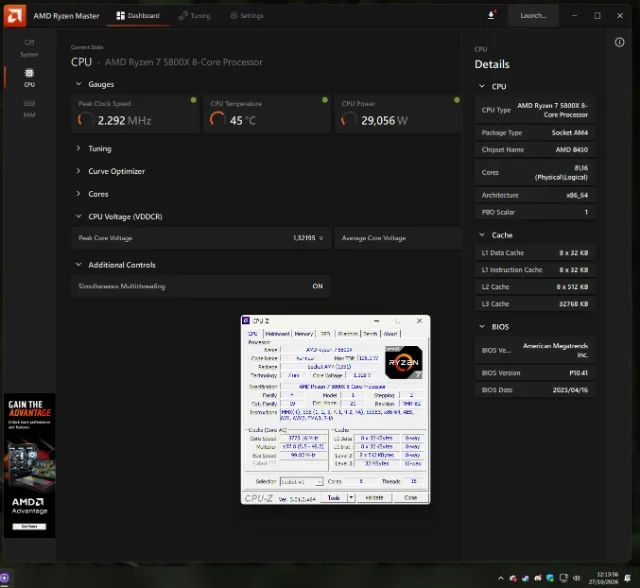This screenshot has height=588, width=640.
Task: Click the Peak Clock Speed gauge
Action: (135, 114)
